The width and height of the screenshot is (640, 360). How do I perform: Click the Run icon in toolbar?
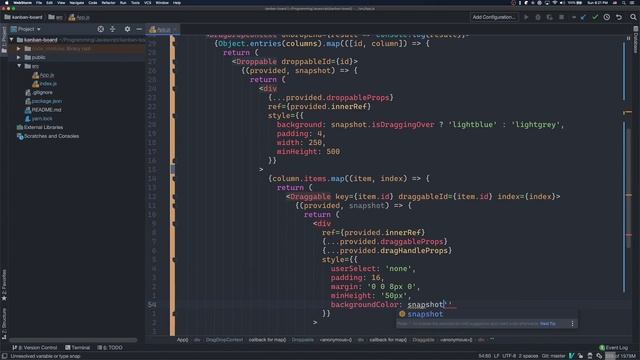(526, 17)
